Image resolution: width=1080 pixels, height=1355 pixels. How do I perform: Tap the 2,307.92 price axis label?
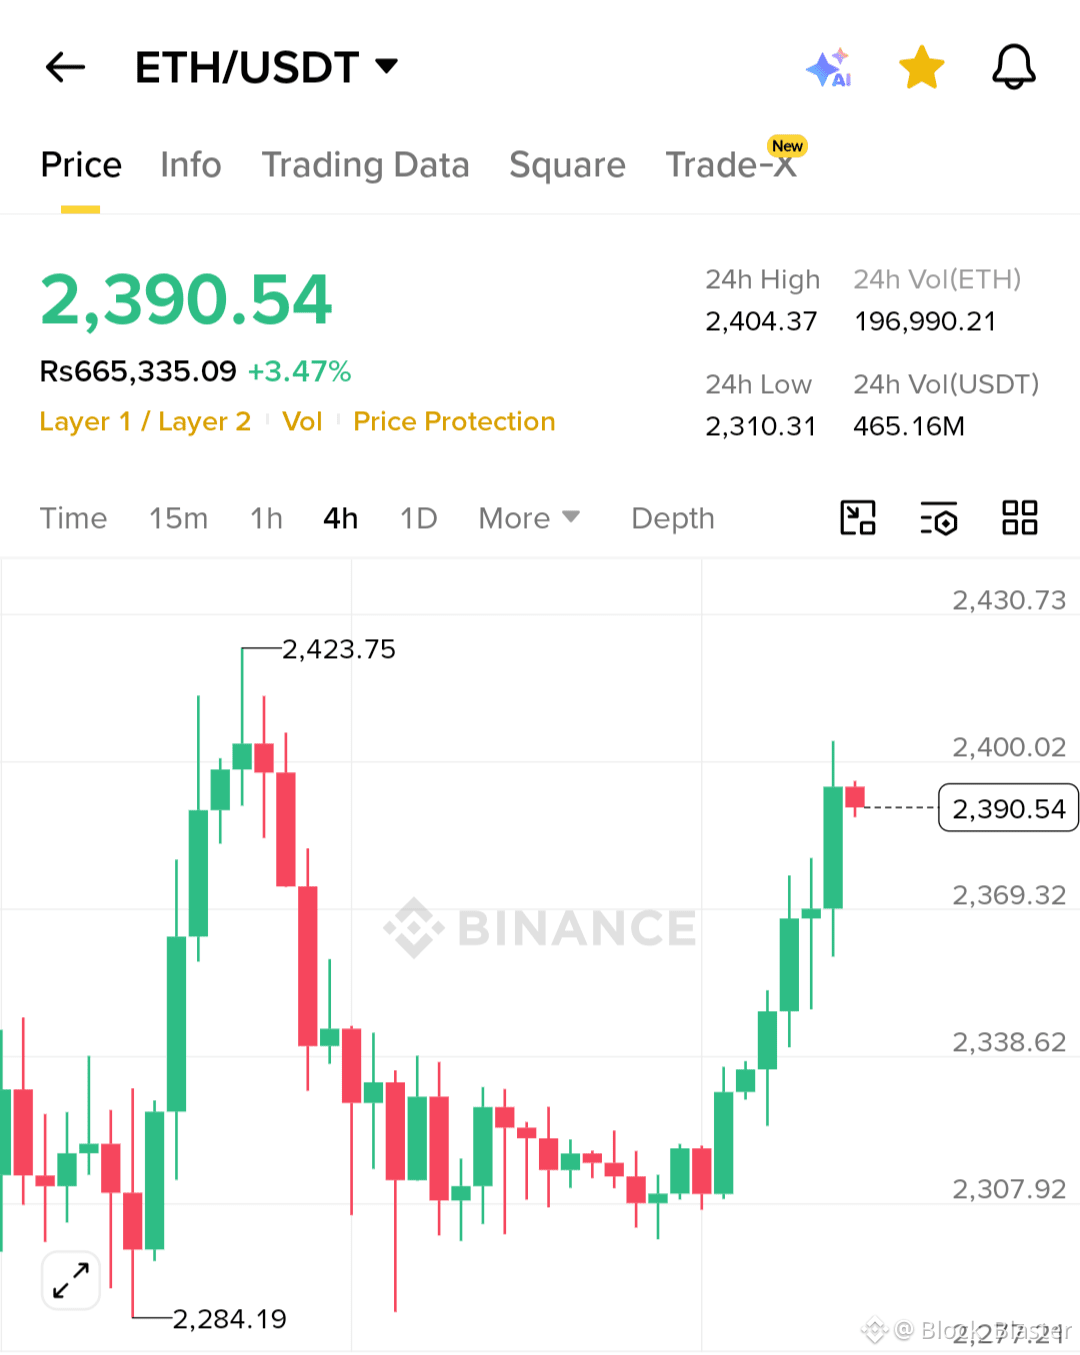point(1009,1189)
